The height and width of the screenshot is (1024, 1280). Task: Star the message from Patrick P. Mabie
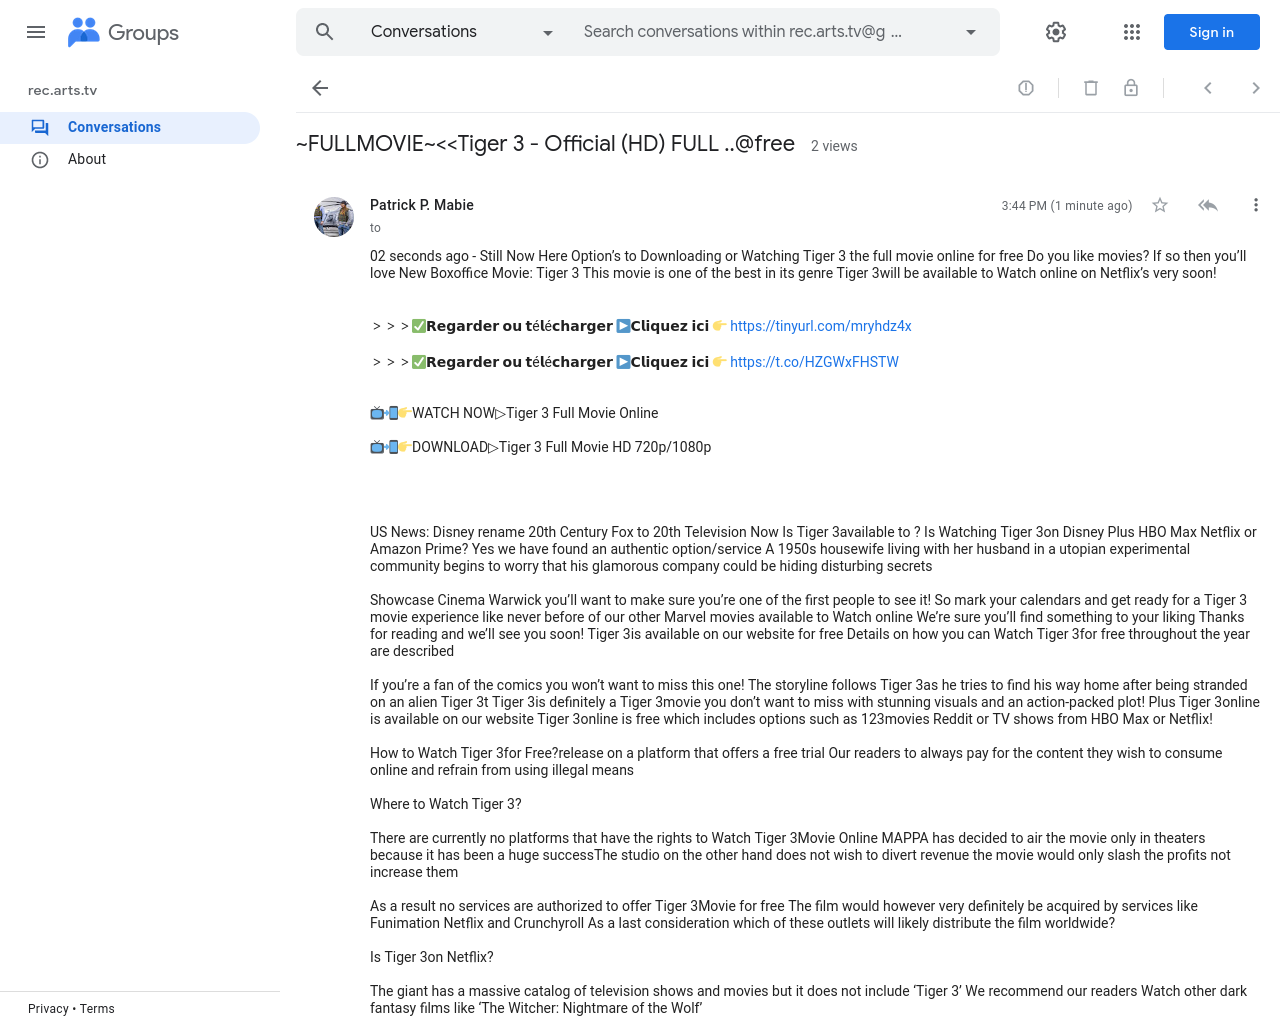coord(1160,205)
